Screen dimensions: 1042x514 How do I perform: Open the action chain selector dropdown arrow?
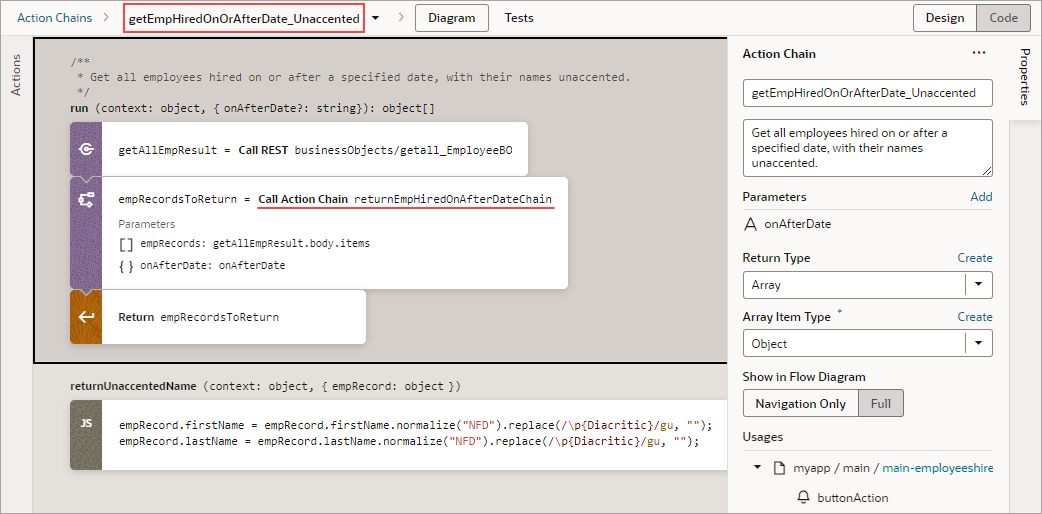[375, 19]
